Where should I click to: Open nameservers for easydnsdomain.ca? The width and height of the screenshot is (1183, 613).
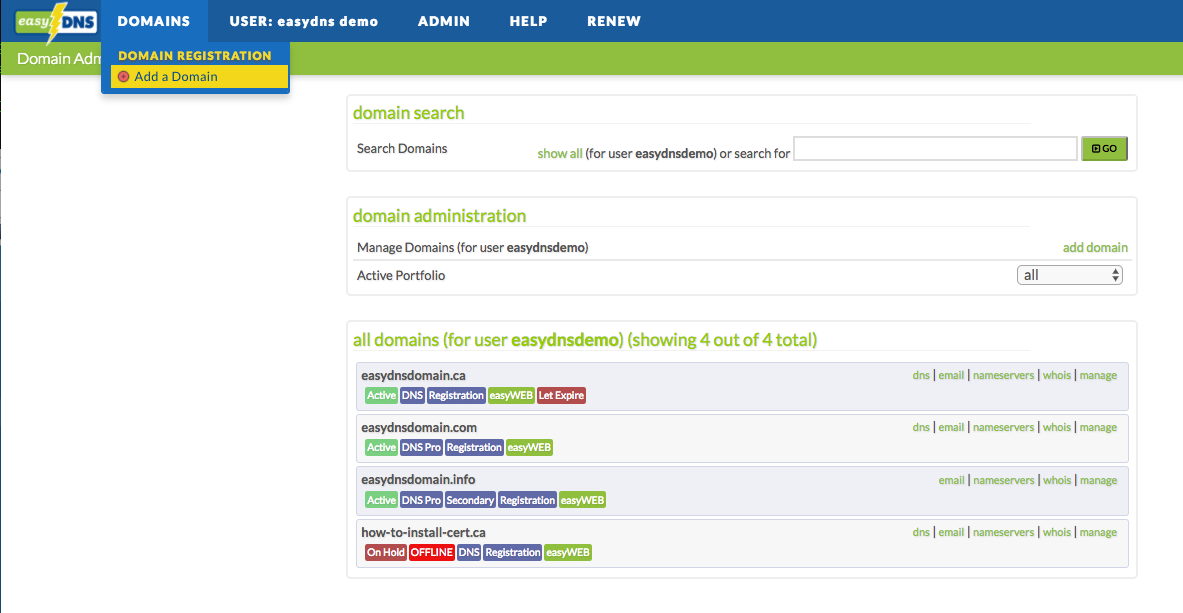coord(1003,375)
